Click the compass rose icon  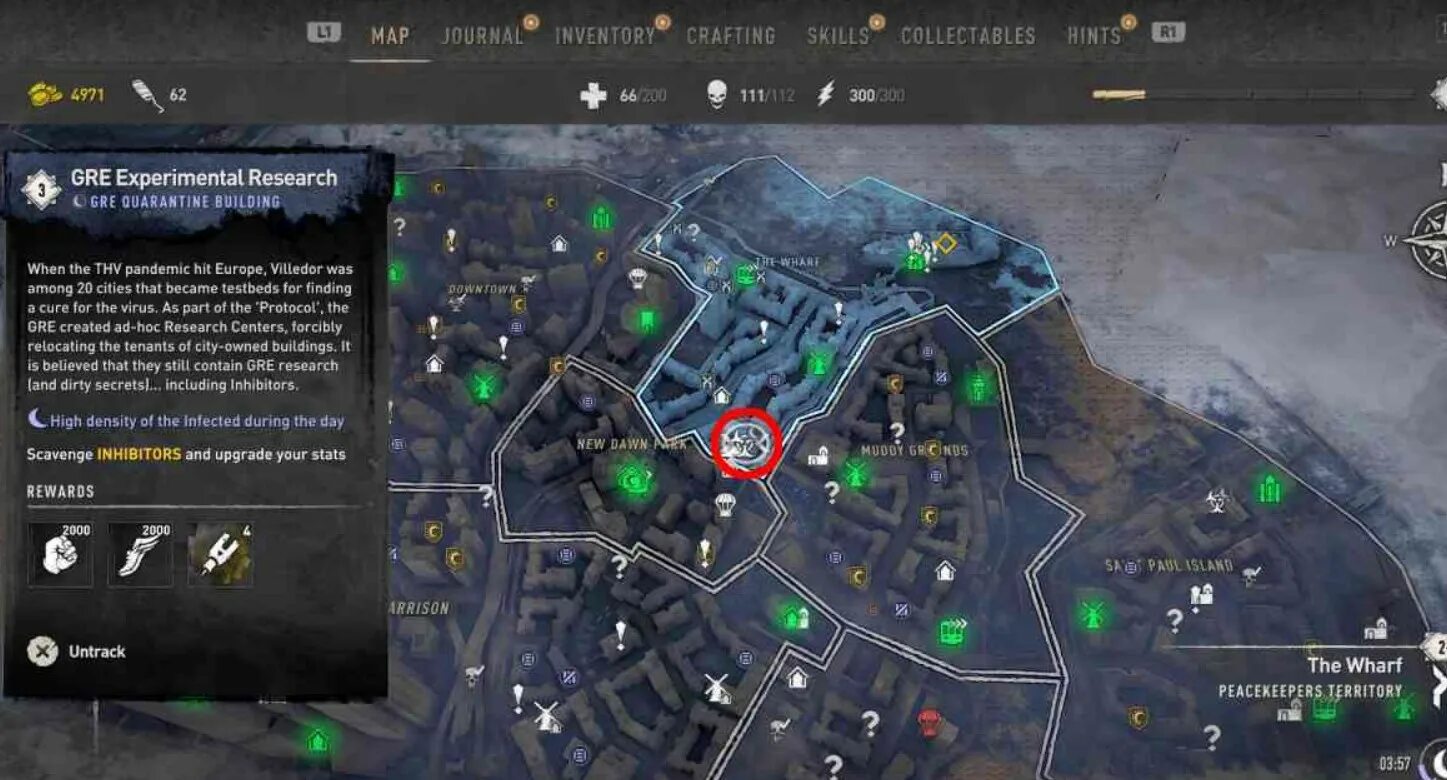click(1428, 240)
